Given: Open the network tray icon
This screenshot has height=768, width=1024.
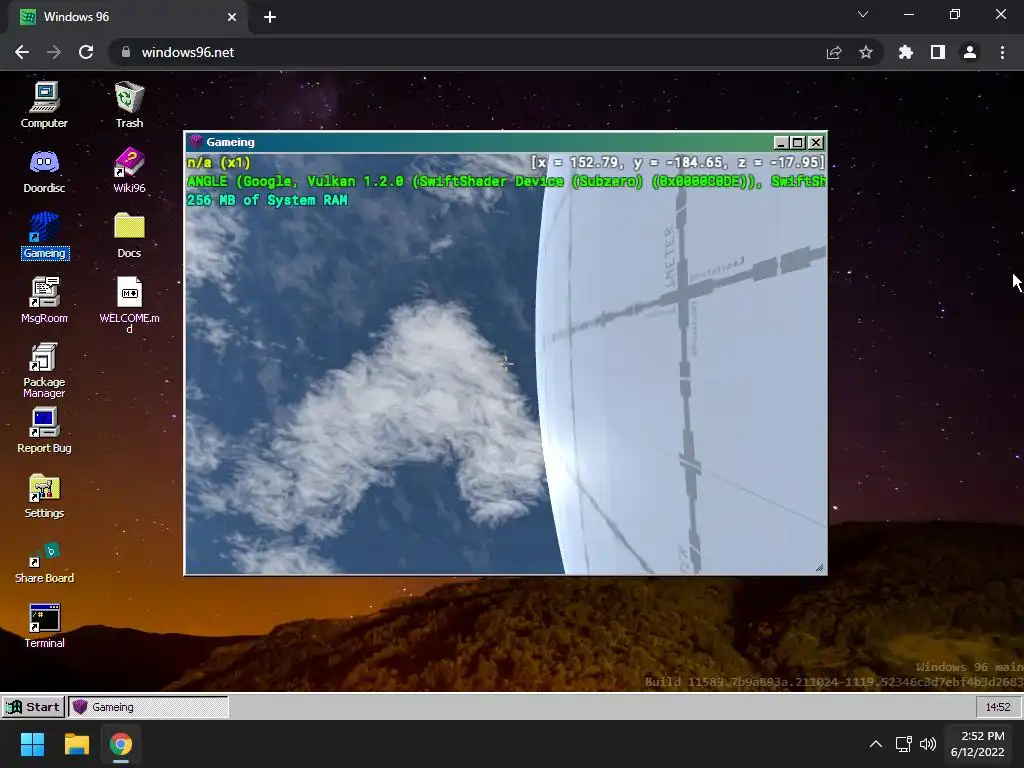Looking at the screenshot, I should 903,744.
